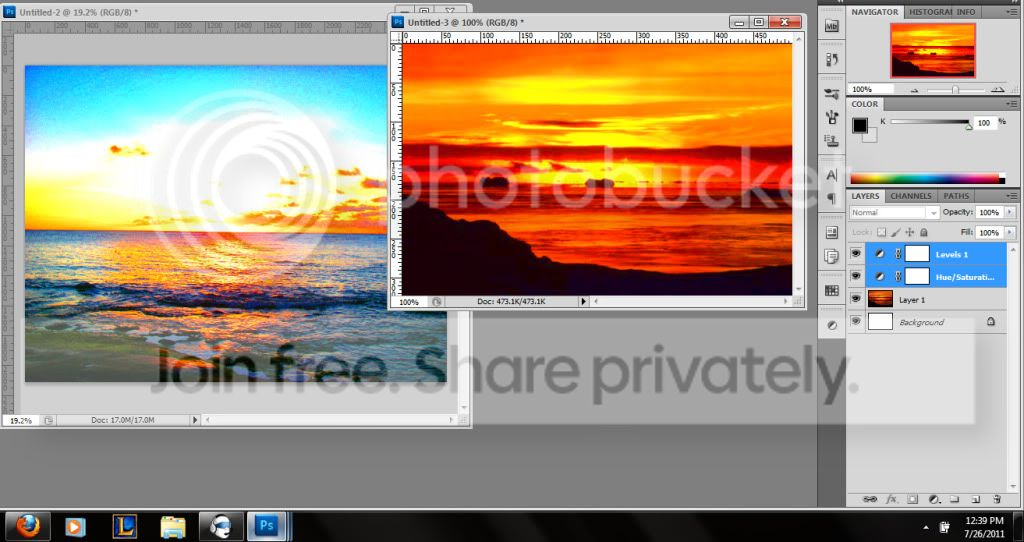1024x542 pixels.
Task: Toggle Background layer visibility eye
Action: pos(856,321)
